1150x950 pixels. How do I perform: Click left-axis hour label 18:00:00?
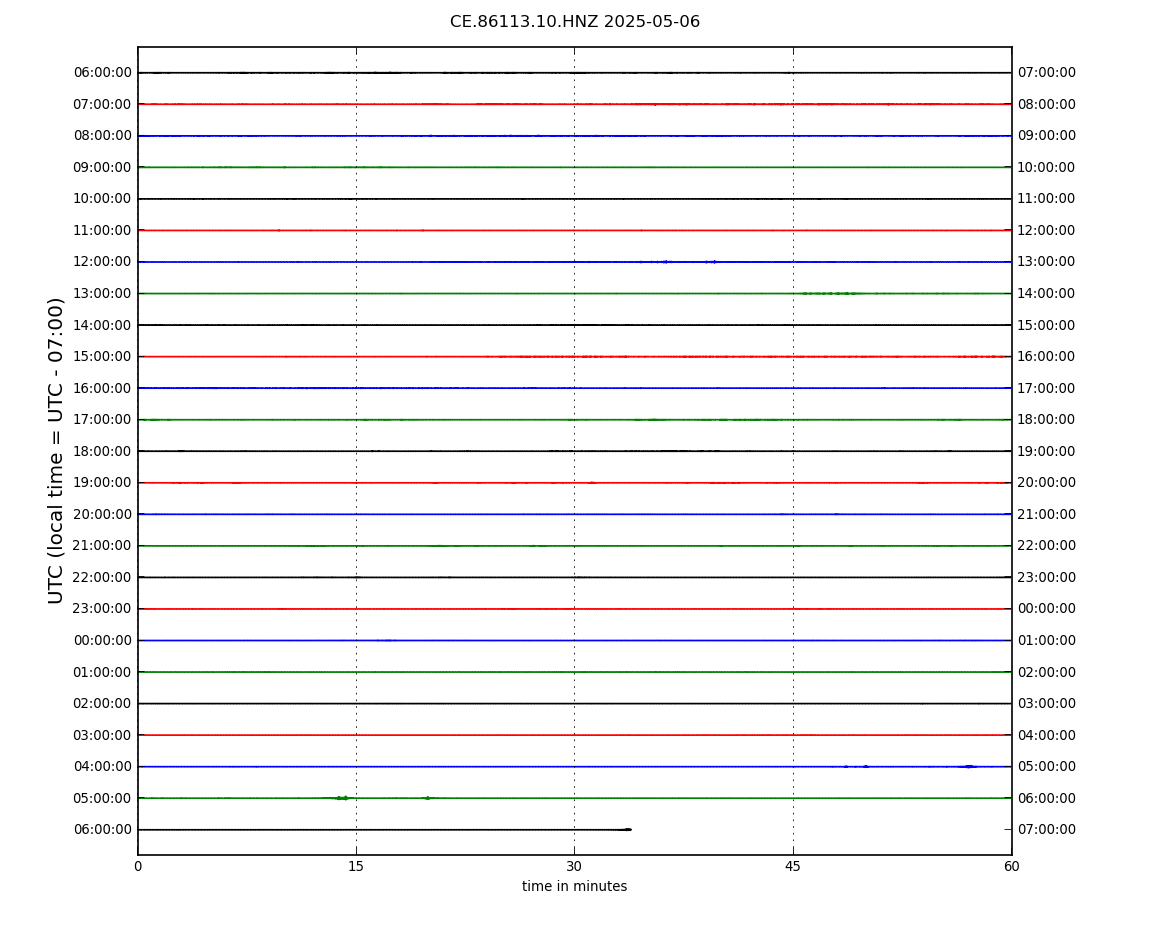(103, 451)
